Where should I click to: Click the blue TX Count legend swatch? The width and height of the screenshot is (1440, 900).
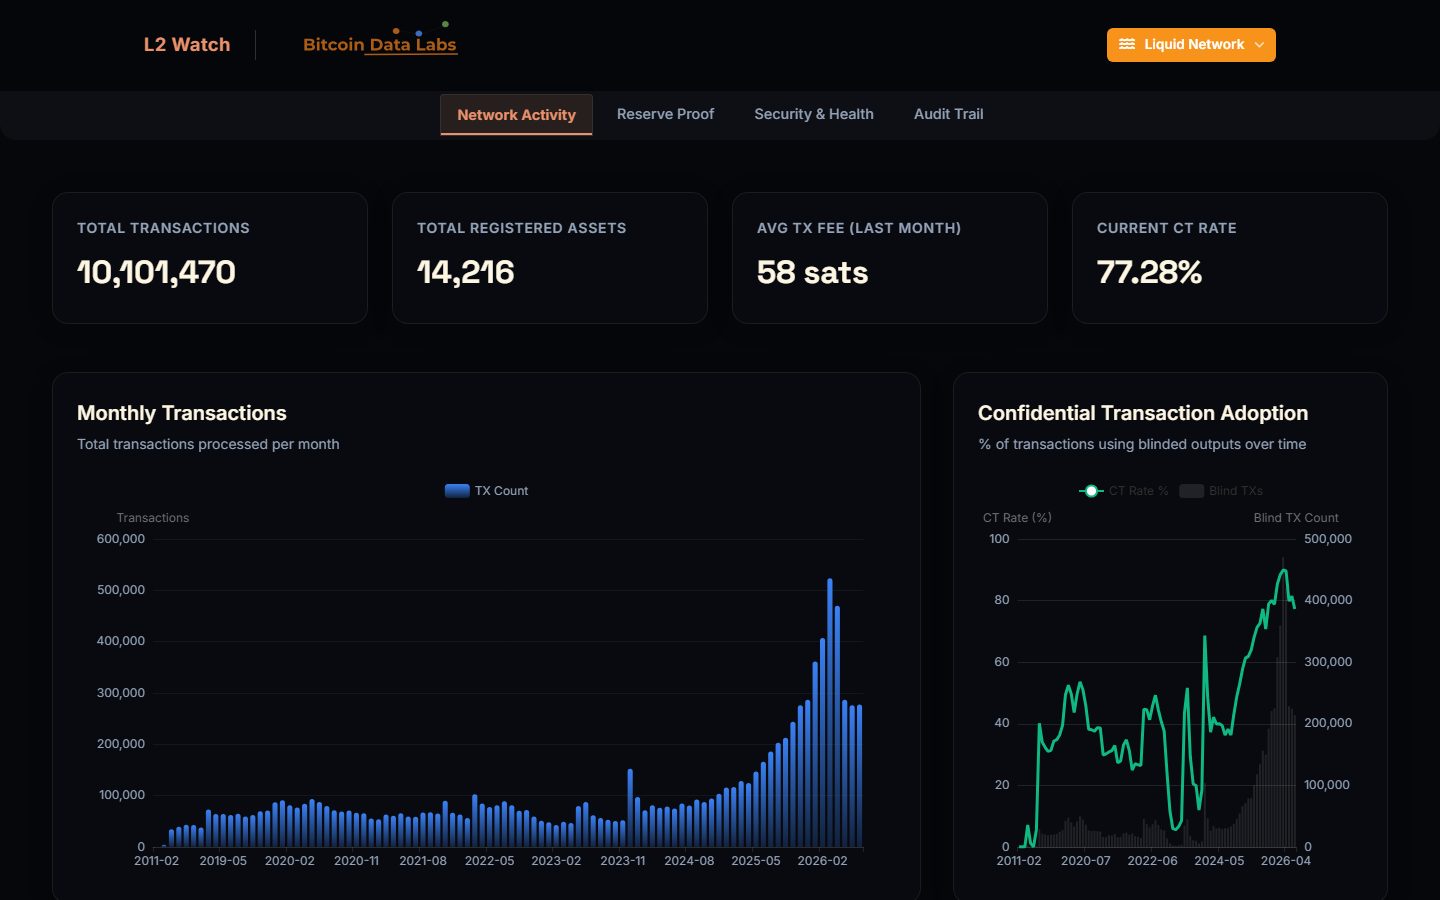click(x=457, y=491)
